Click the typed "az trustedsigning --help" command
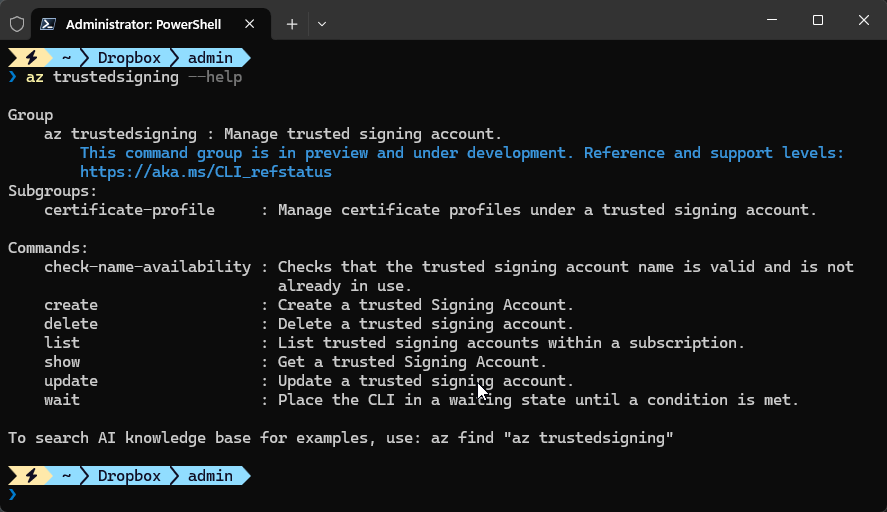Image resolution: width=887 pixels, height=512 pixels. pos(134,77)
